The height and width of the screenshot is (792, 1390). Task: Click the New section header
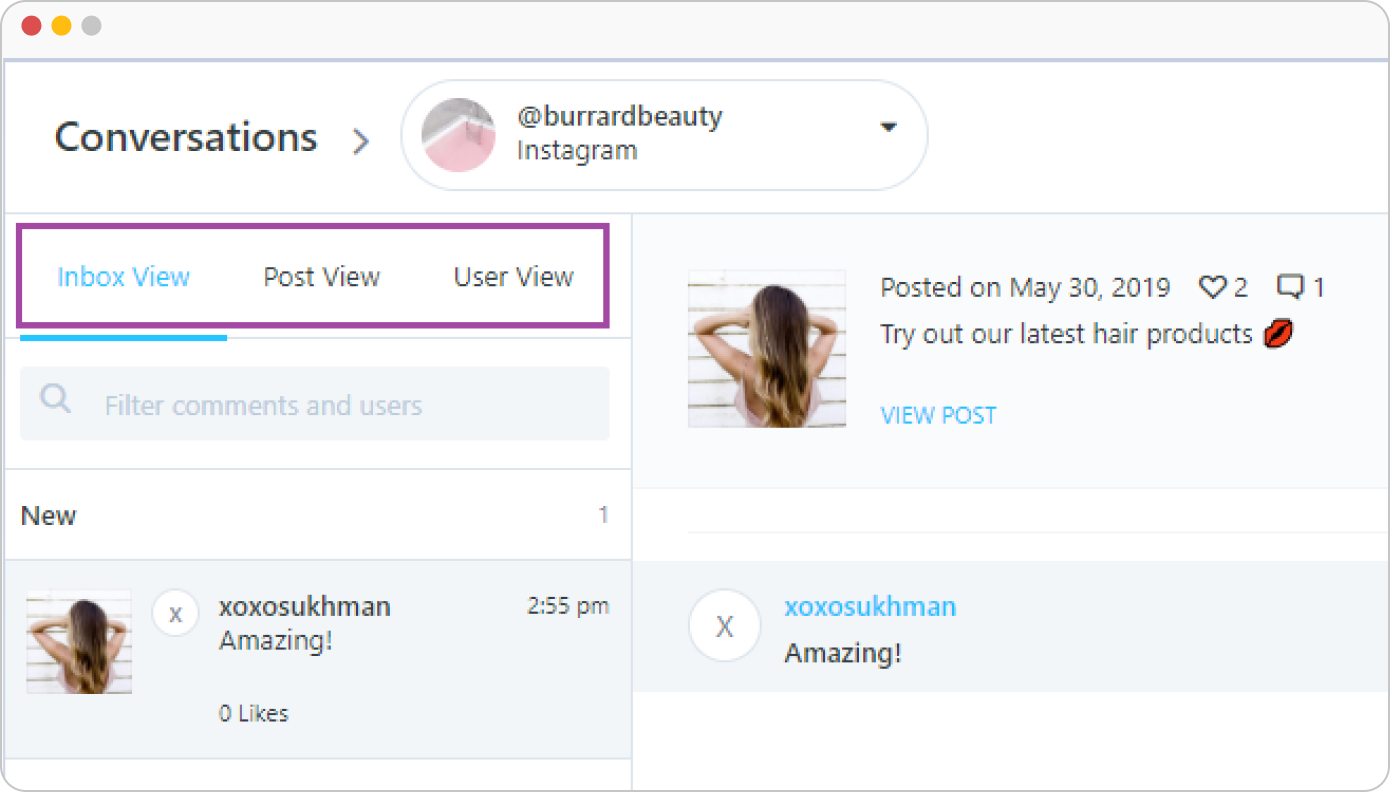point(49,516)
